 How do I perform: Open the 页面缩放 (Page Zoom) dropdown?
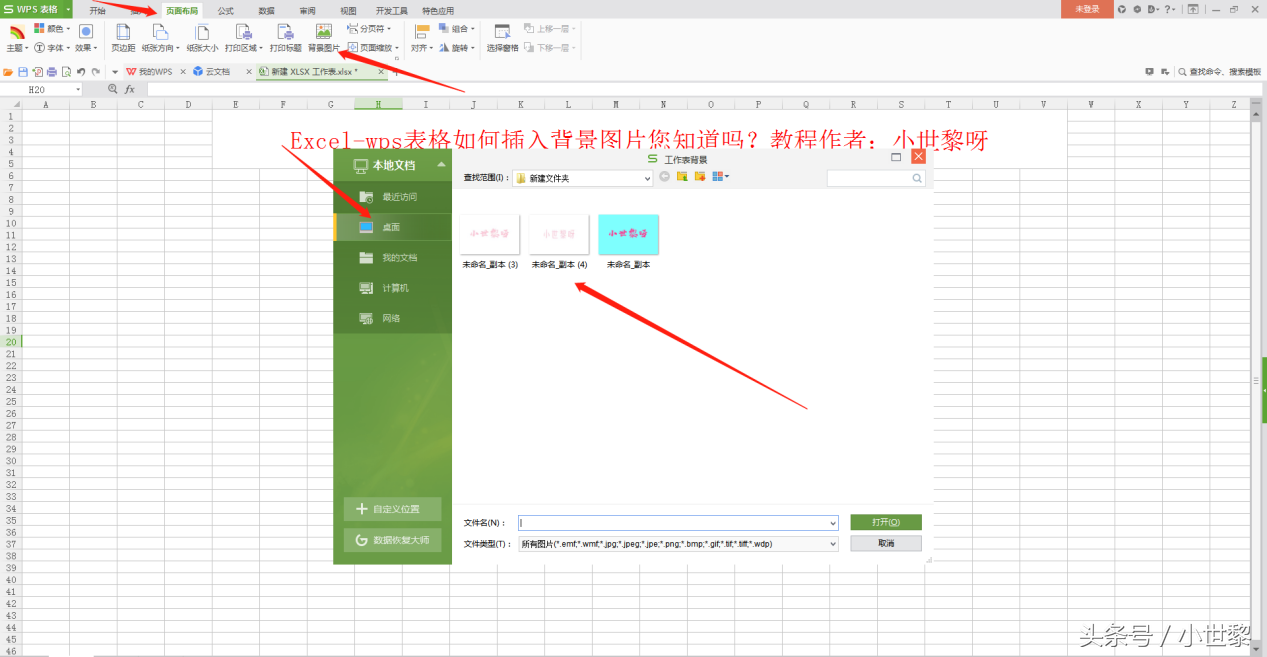pyautogui.click(x=372, y=47)
